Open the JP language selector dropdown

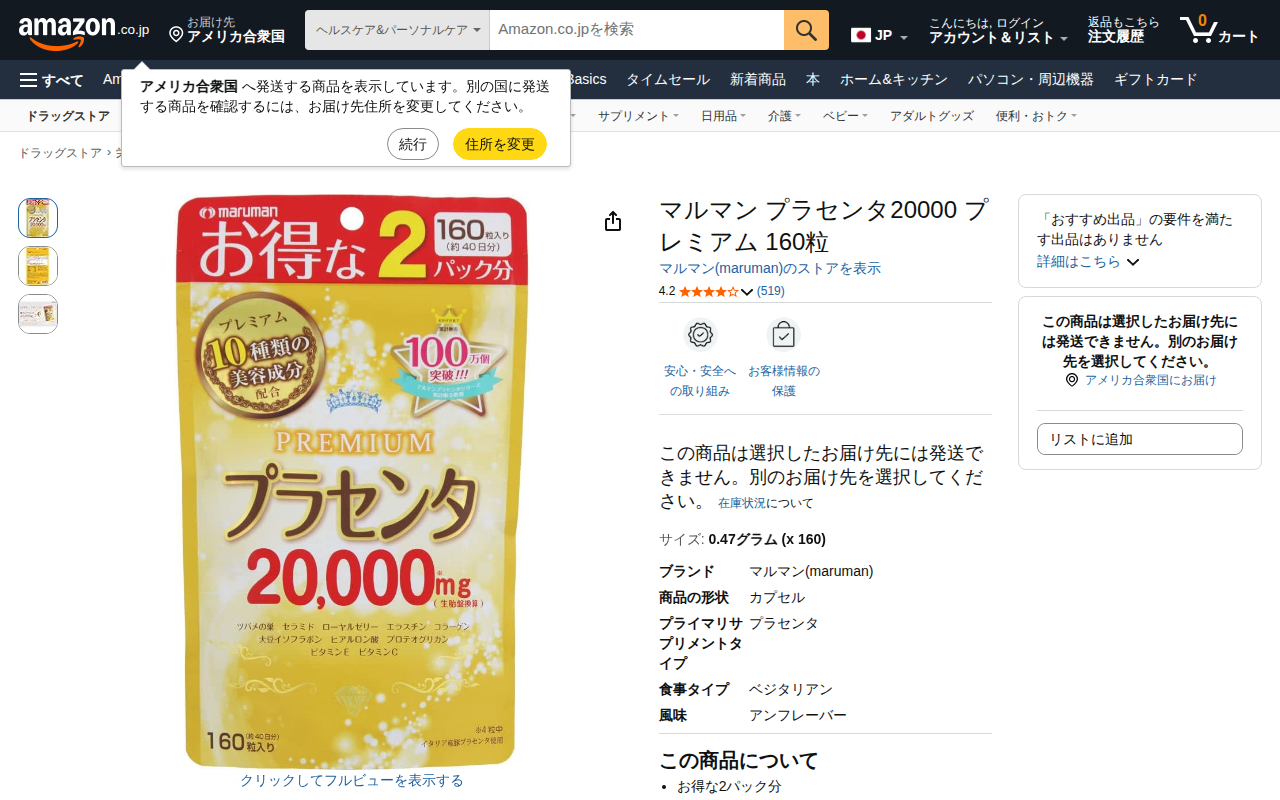[879, 35]
